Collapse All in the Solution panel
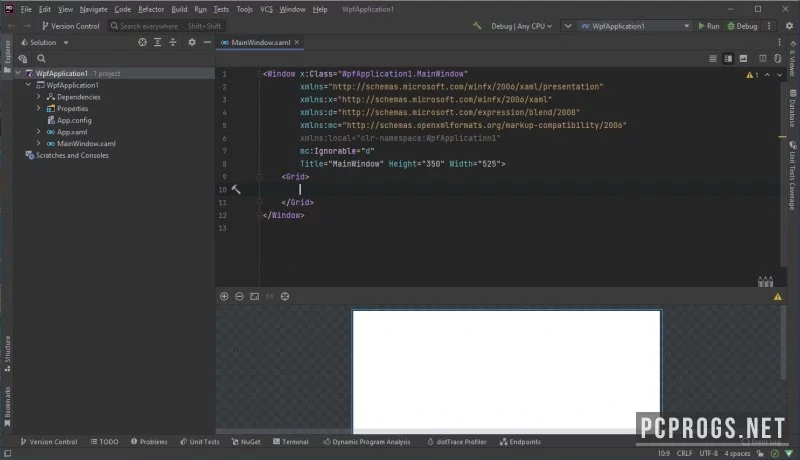The image size is (800, 460). click(x=172, y=42)
